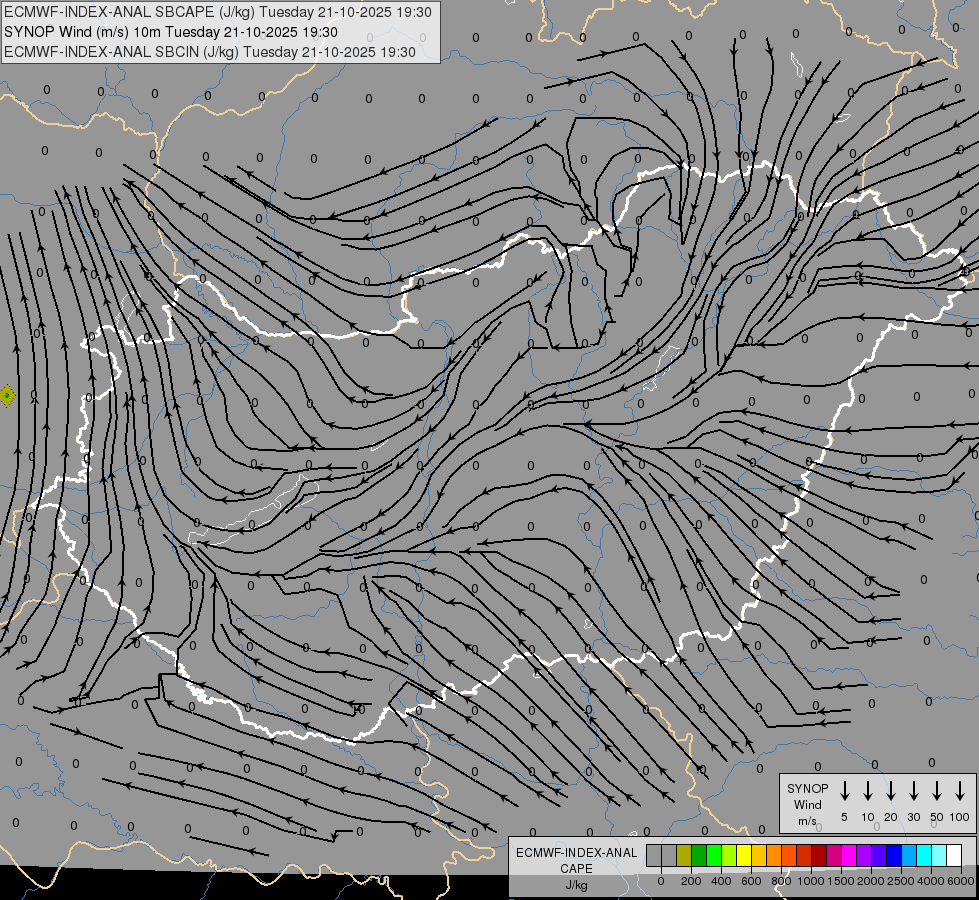
Task: Click the 2500 tick label on the CAPE scale
Action: tap(901, 881)
